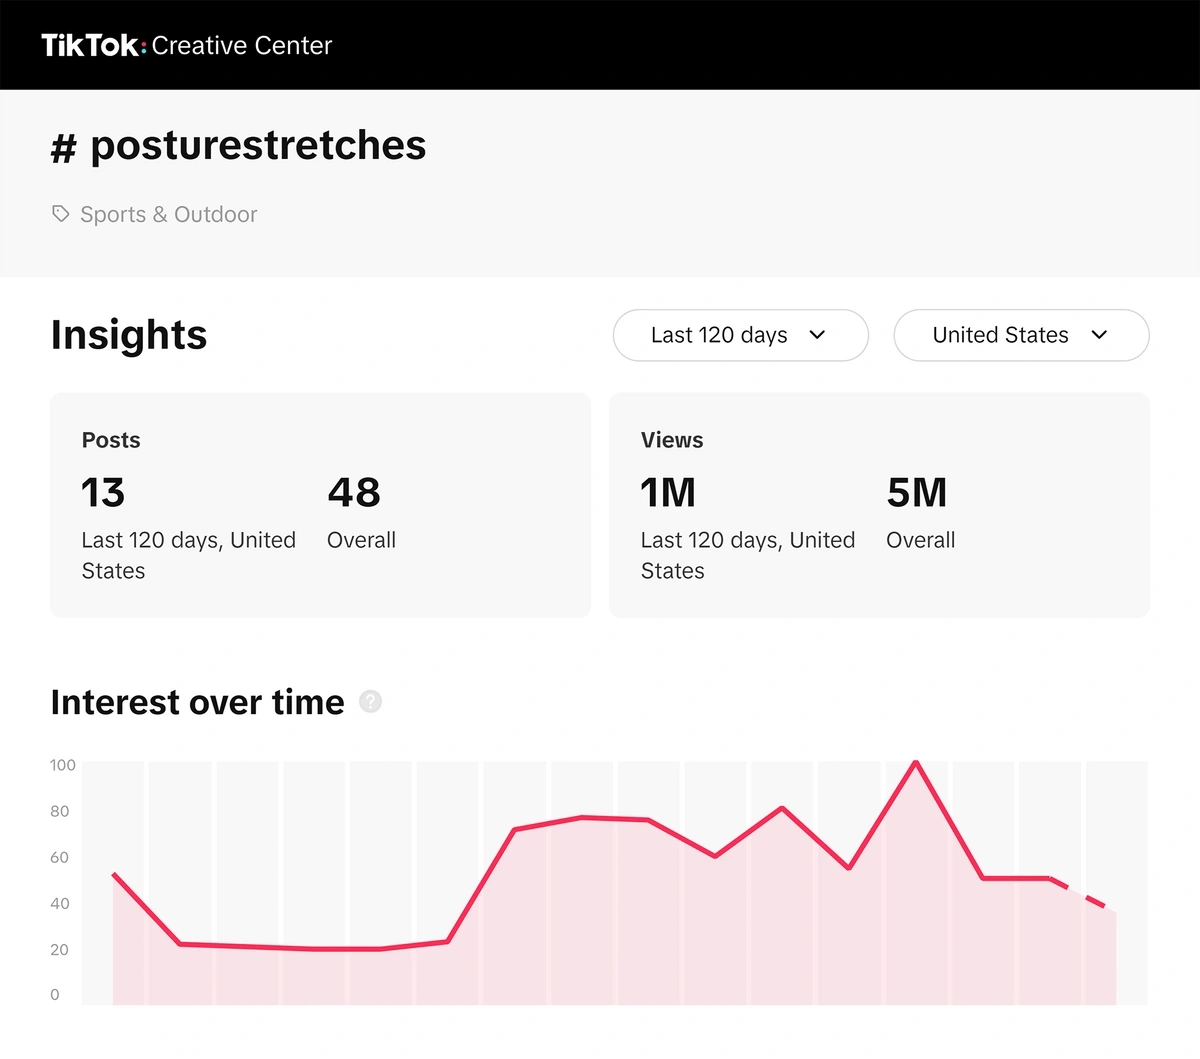Viewport: 1200px width, 1059px height.
Task: Click the 20 label on the y-axis
Action: [x=60, y=949]
